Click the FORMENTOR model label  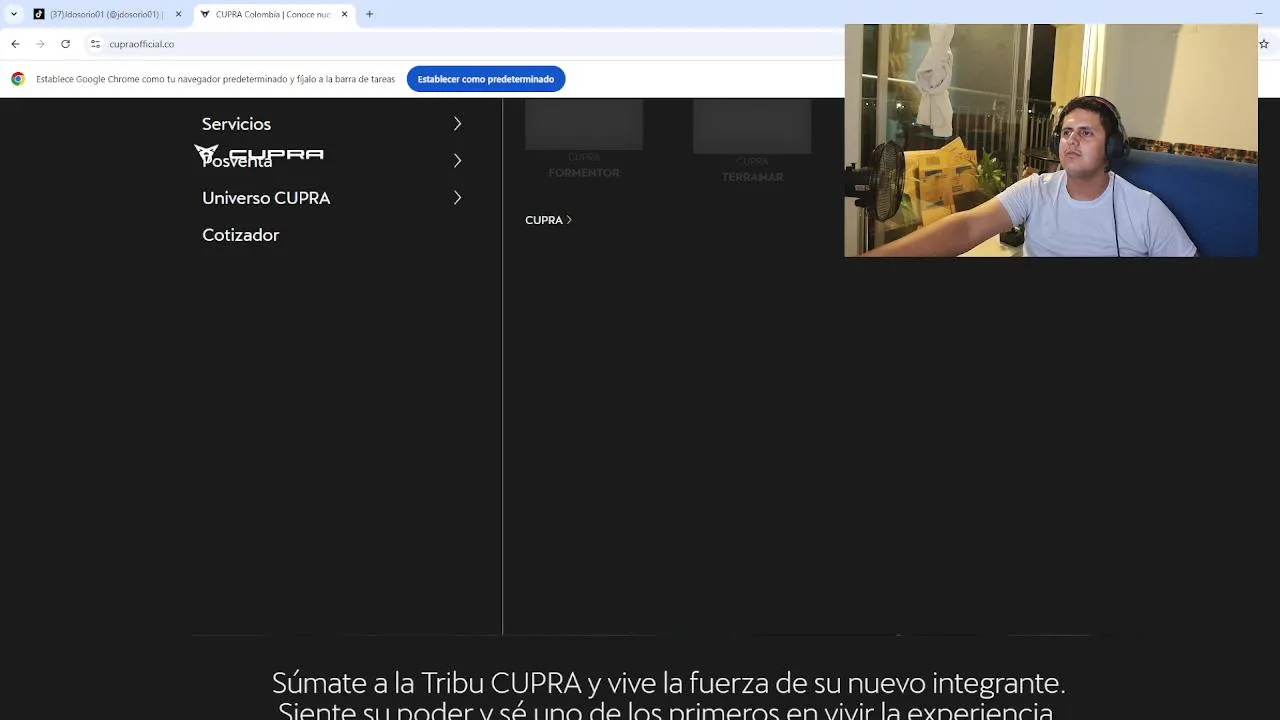coord(584,173)
